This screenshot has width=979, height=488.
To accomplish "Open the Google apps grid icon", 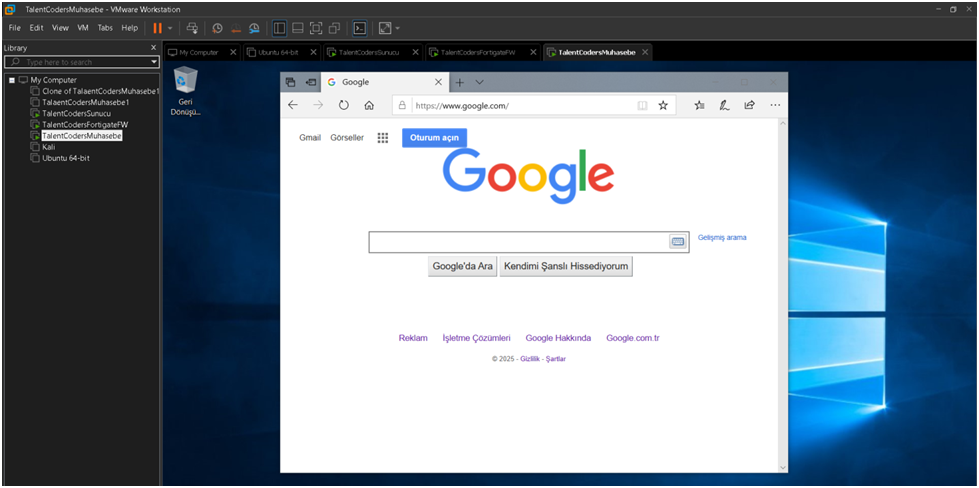I will click(x=383, y=138).
